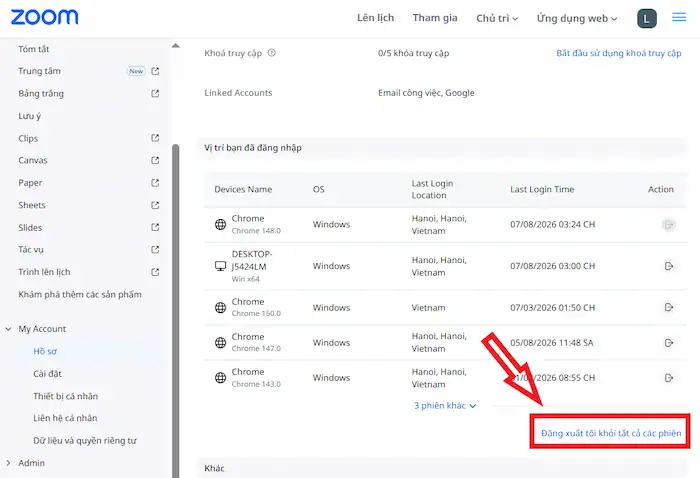Viewport: 700px width, 478px height.
Task: Click the New badge beside Trung tâm
Action: (136, 71)
